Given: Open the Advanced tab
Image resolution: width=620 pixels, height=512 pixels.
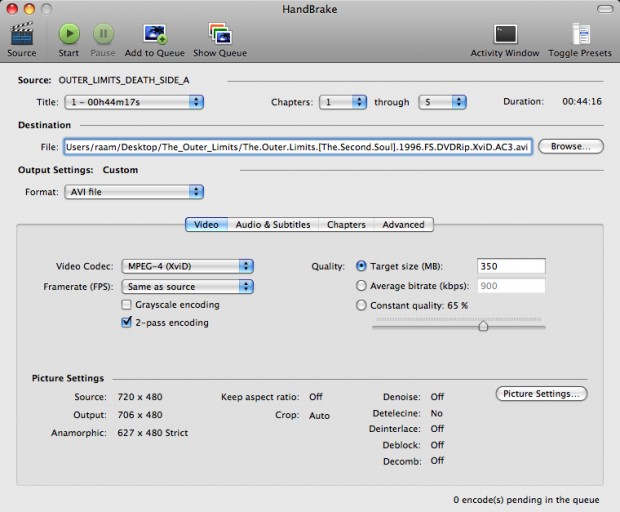Looking at the screenshot, I should coord(403,225).
